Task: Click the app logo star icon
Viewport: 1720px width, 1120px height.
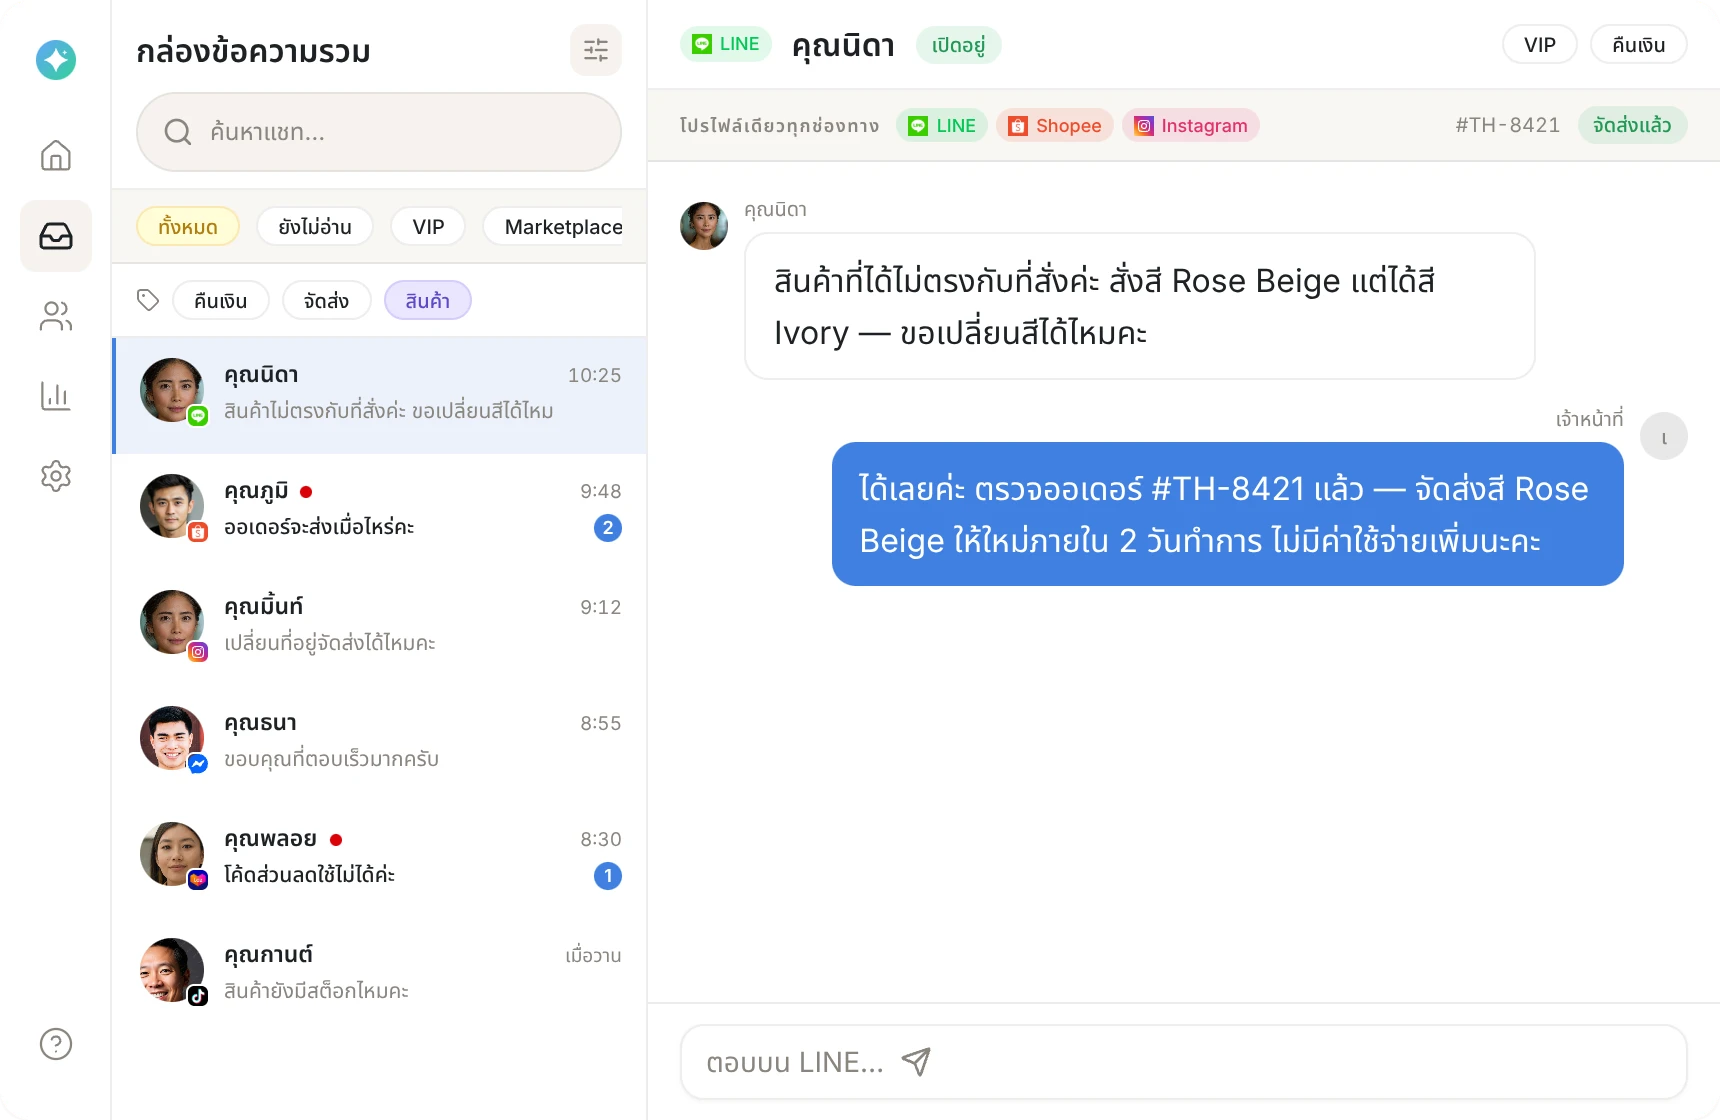Action: [56, 60]
